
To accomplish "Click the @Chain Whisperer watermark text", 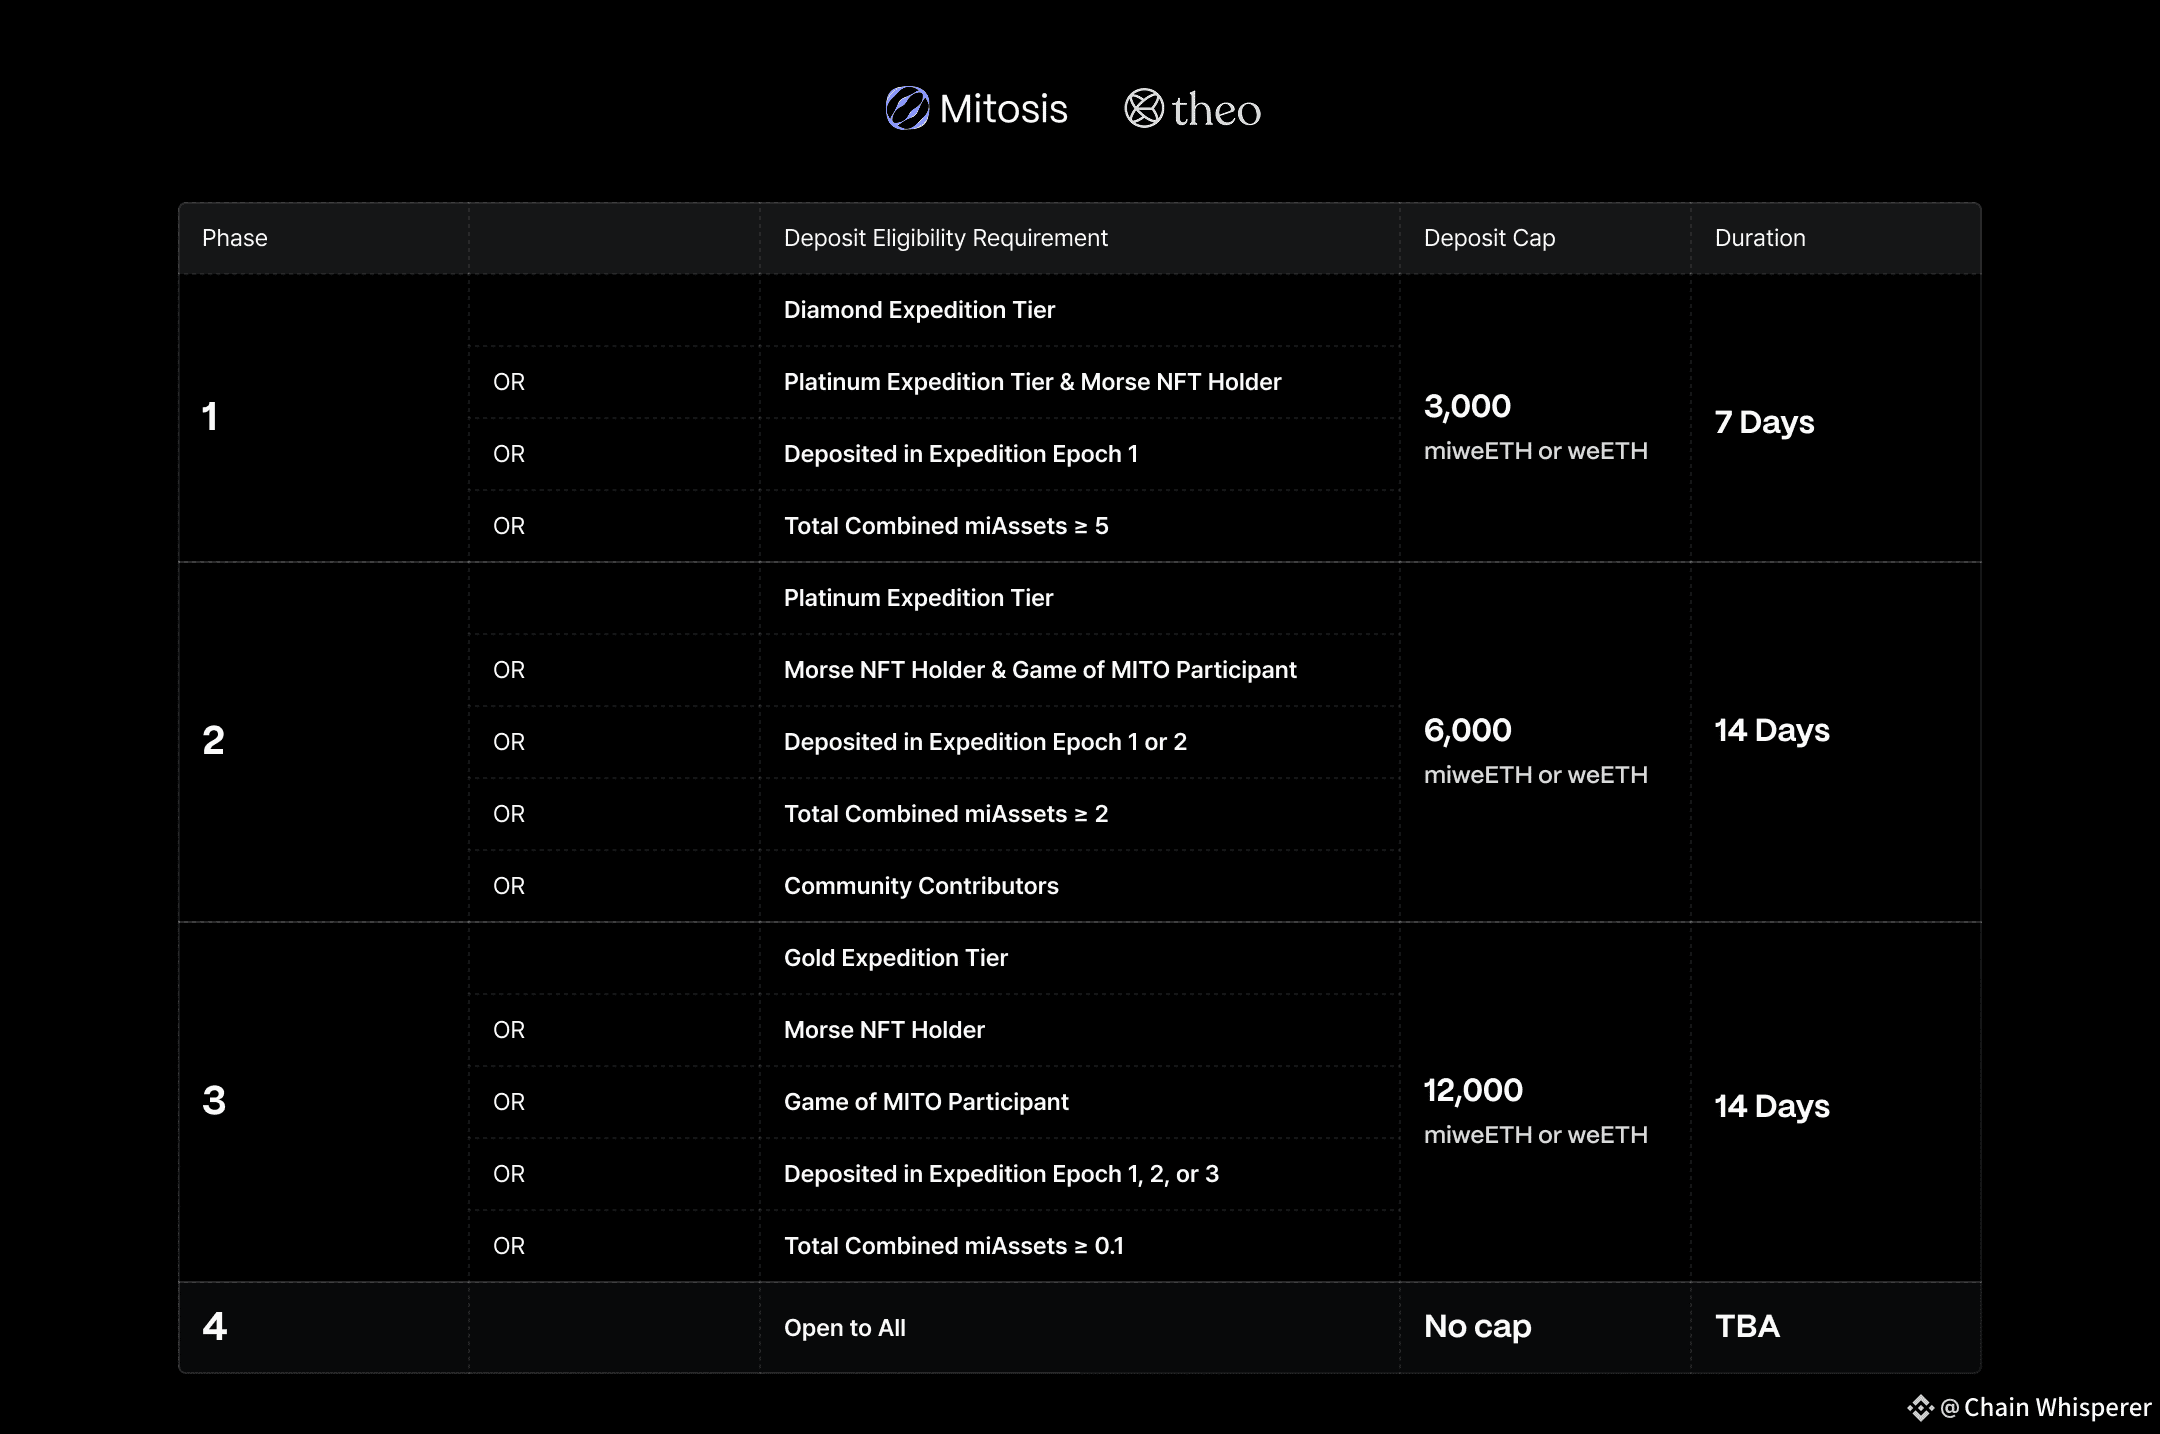I will (2045, 1408).
